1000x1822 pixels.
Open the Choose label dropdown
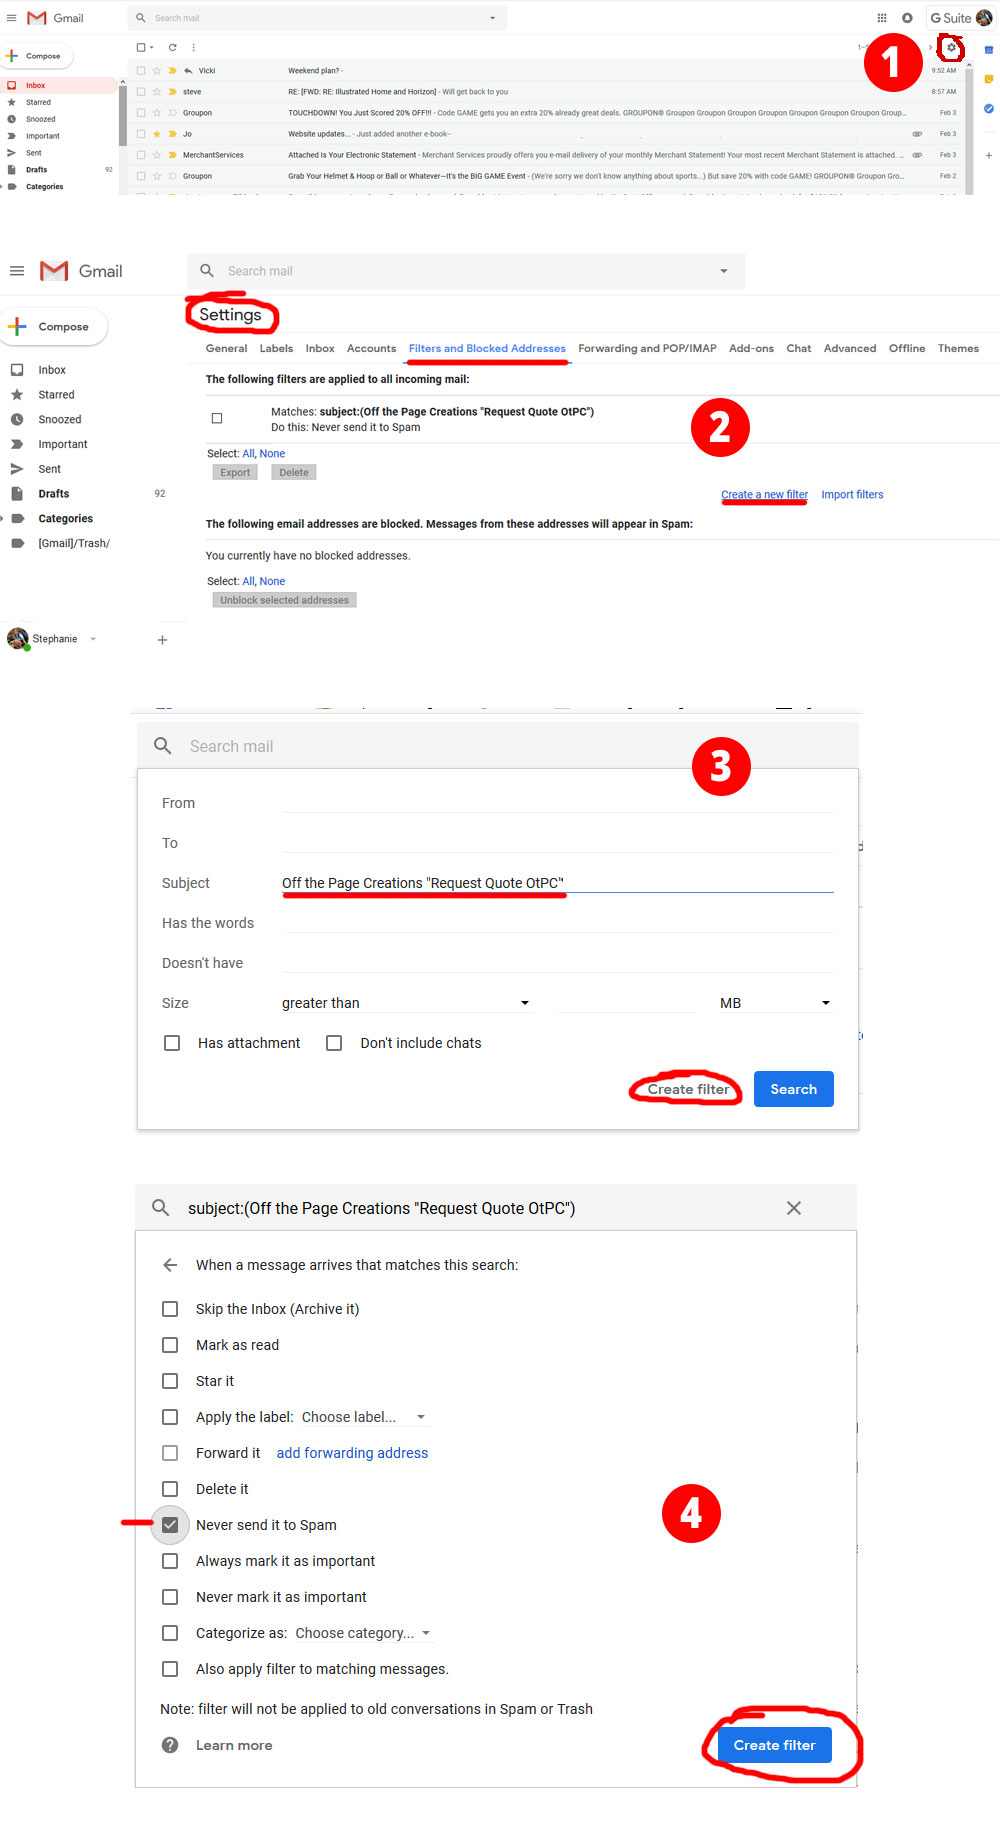[x=364, y=1417]
